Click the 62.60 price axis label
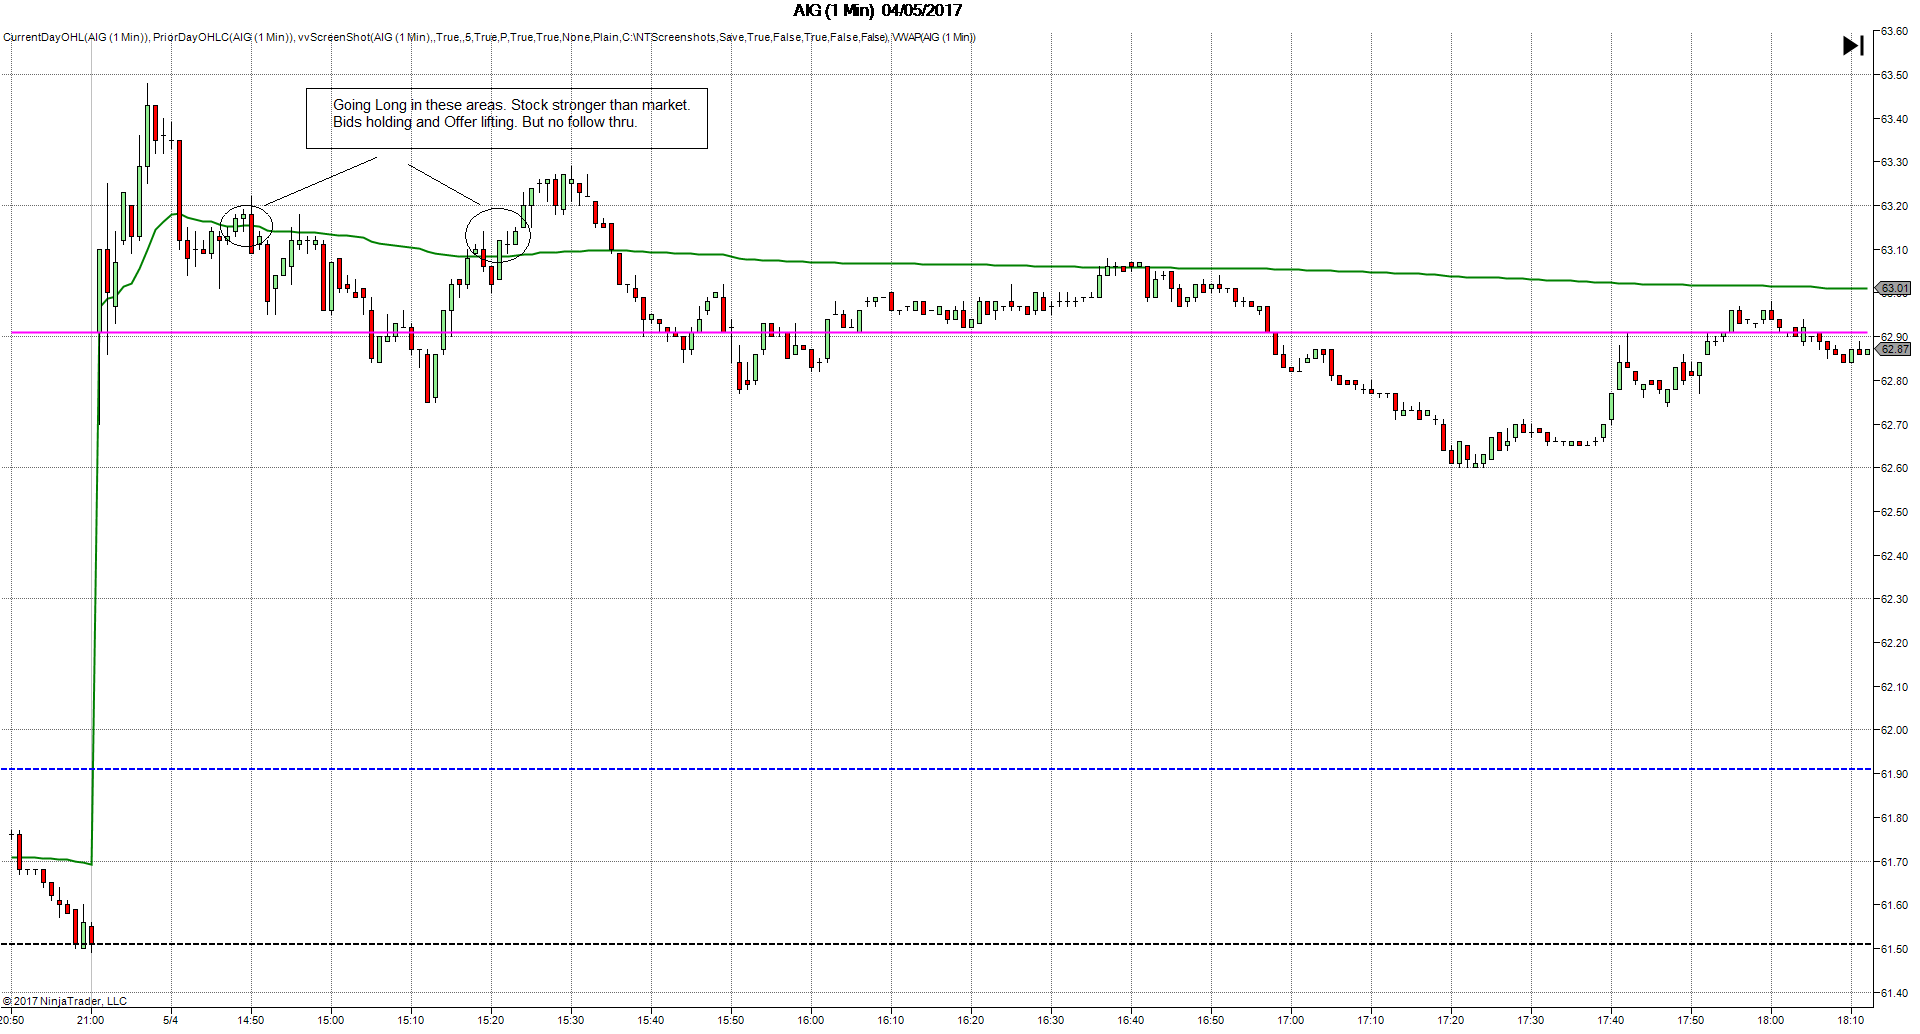Image resolution: width=1920 pixels, height=1034 pixels. coord(1894,468)
